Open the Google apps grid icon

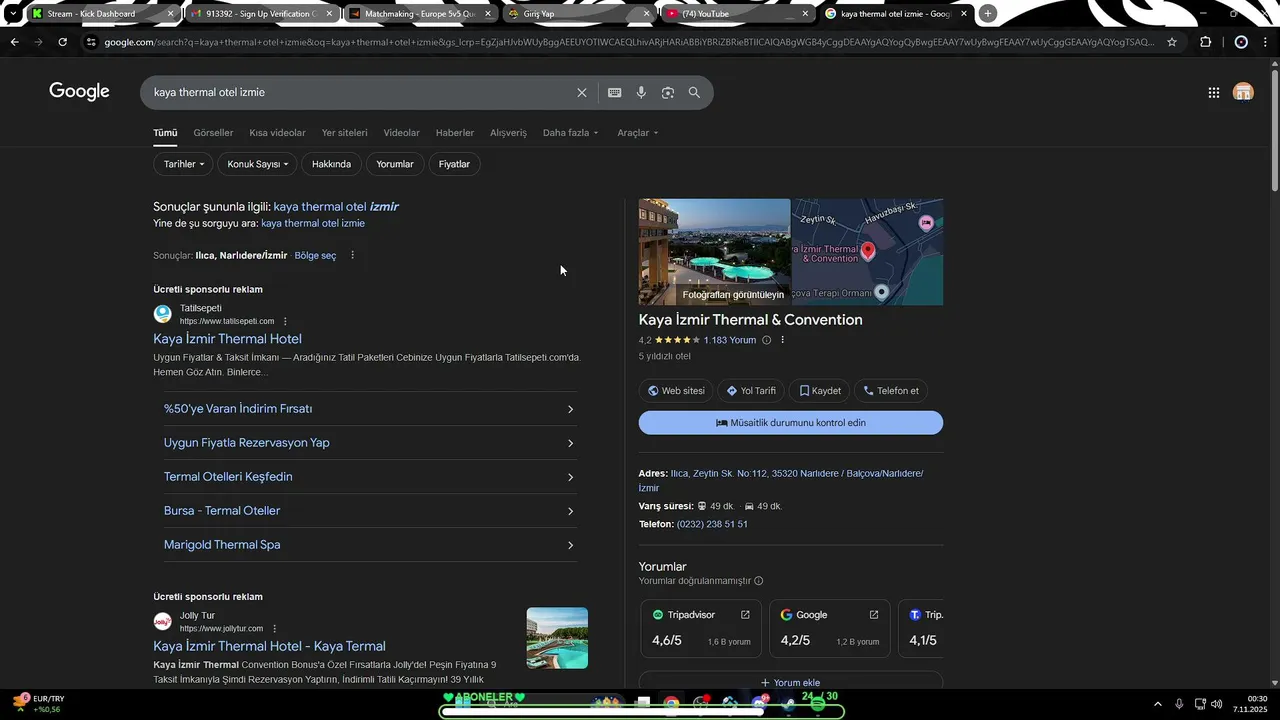coord(1213,92)
